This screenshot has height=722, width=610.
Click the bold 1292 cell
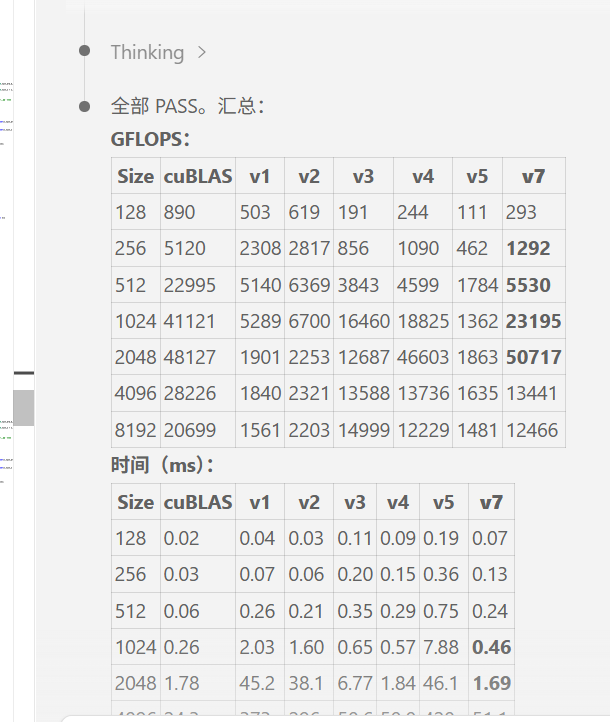[x=534, y=249]
